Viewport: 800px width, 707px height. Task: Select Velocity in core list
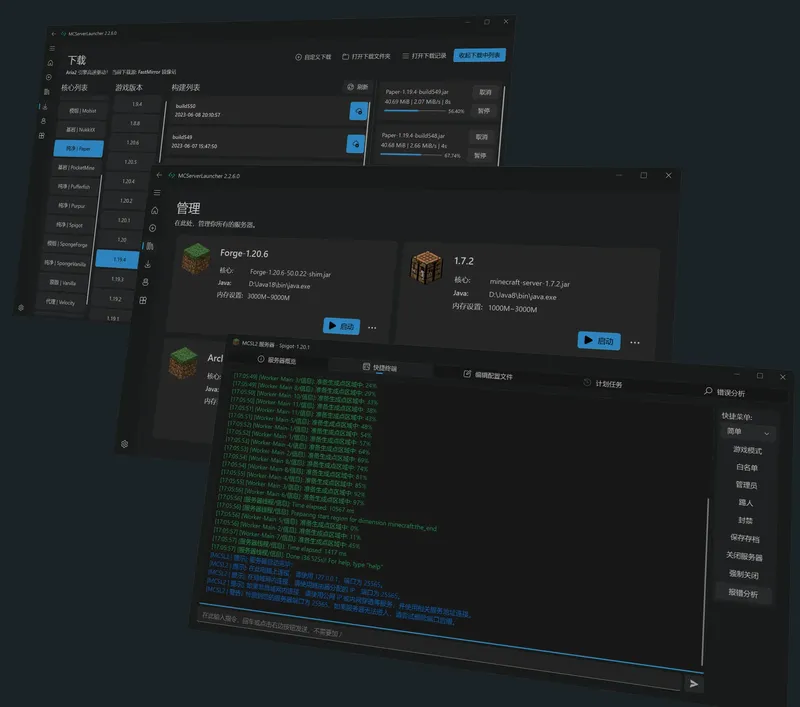(x=60, y=301)
